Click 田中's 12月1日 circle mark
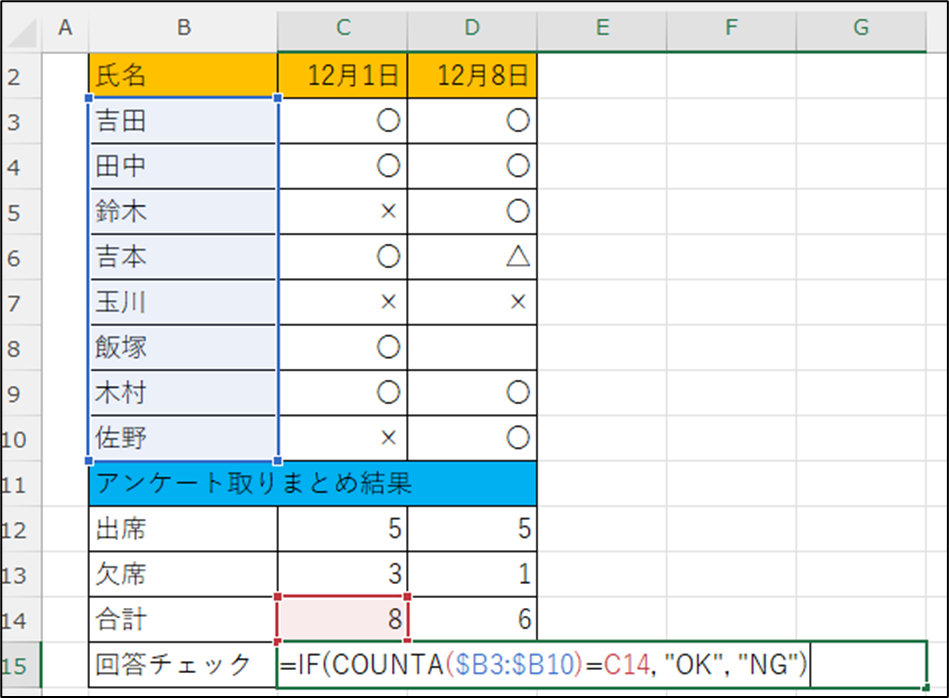The height and width of the screenshot is (698, 949). coord(389,166)
